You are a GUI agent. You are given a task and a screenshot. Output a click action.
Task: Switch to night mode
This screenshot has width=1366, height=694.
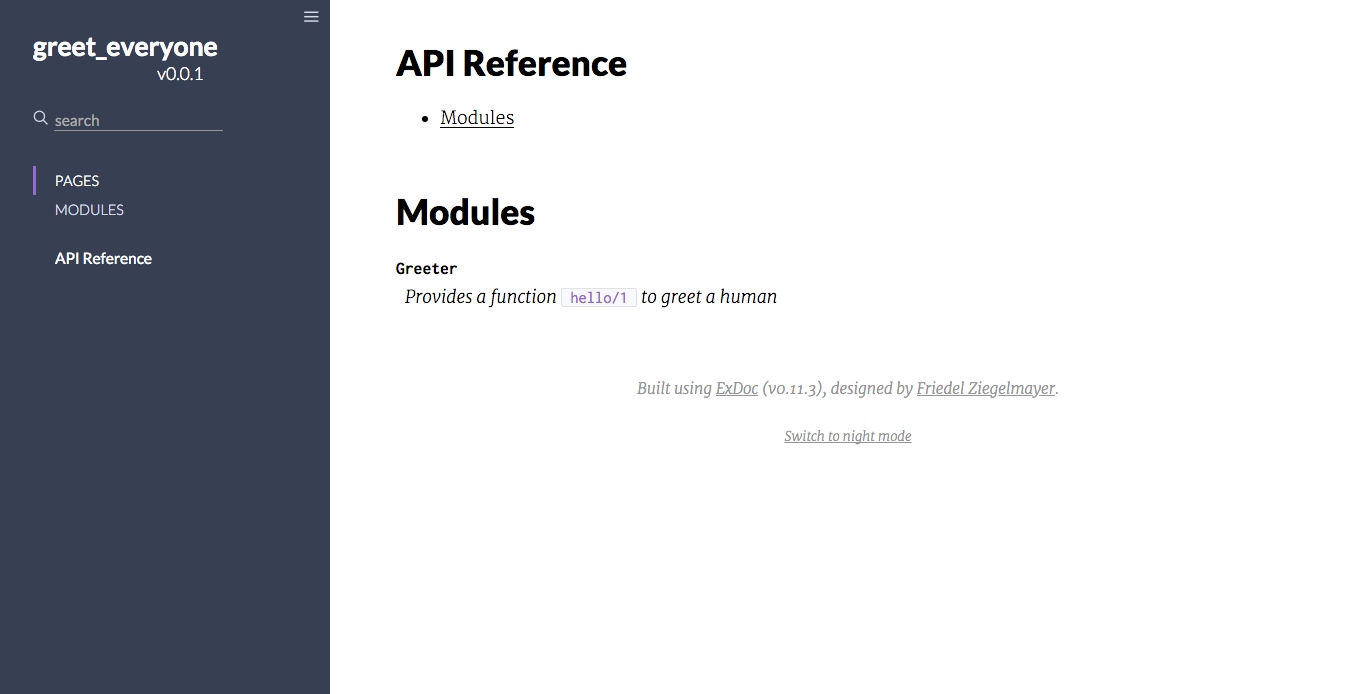[848, 436]
